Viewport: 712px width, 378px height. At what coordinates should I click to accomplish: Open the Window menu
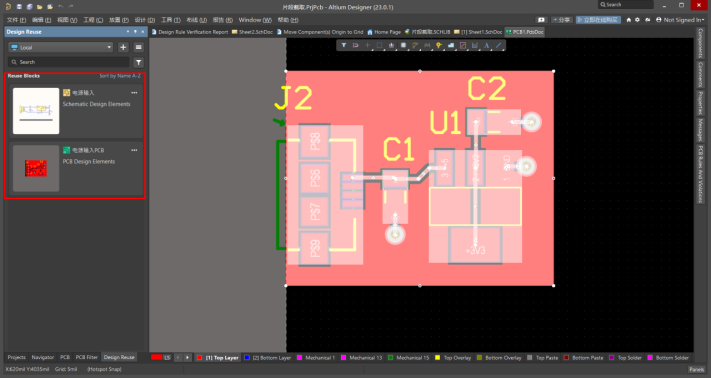pyautogui.click(x=255, y=20)
